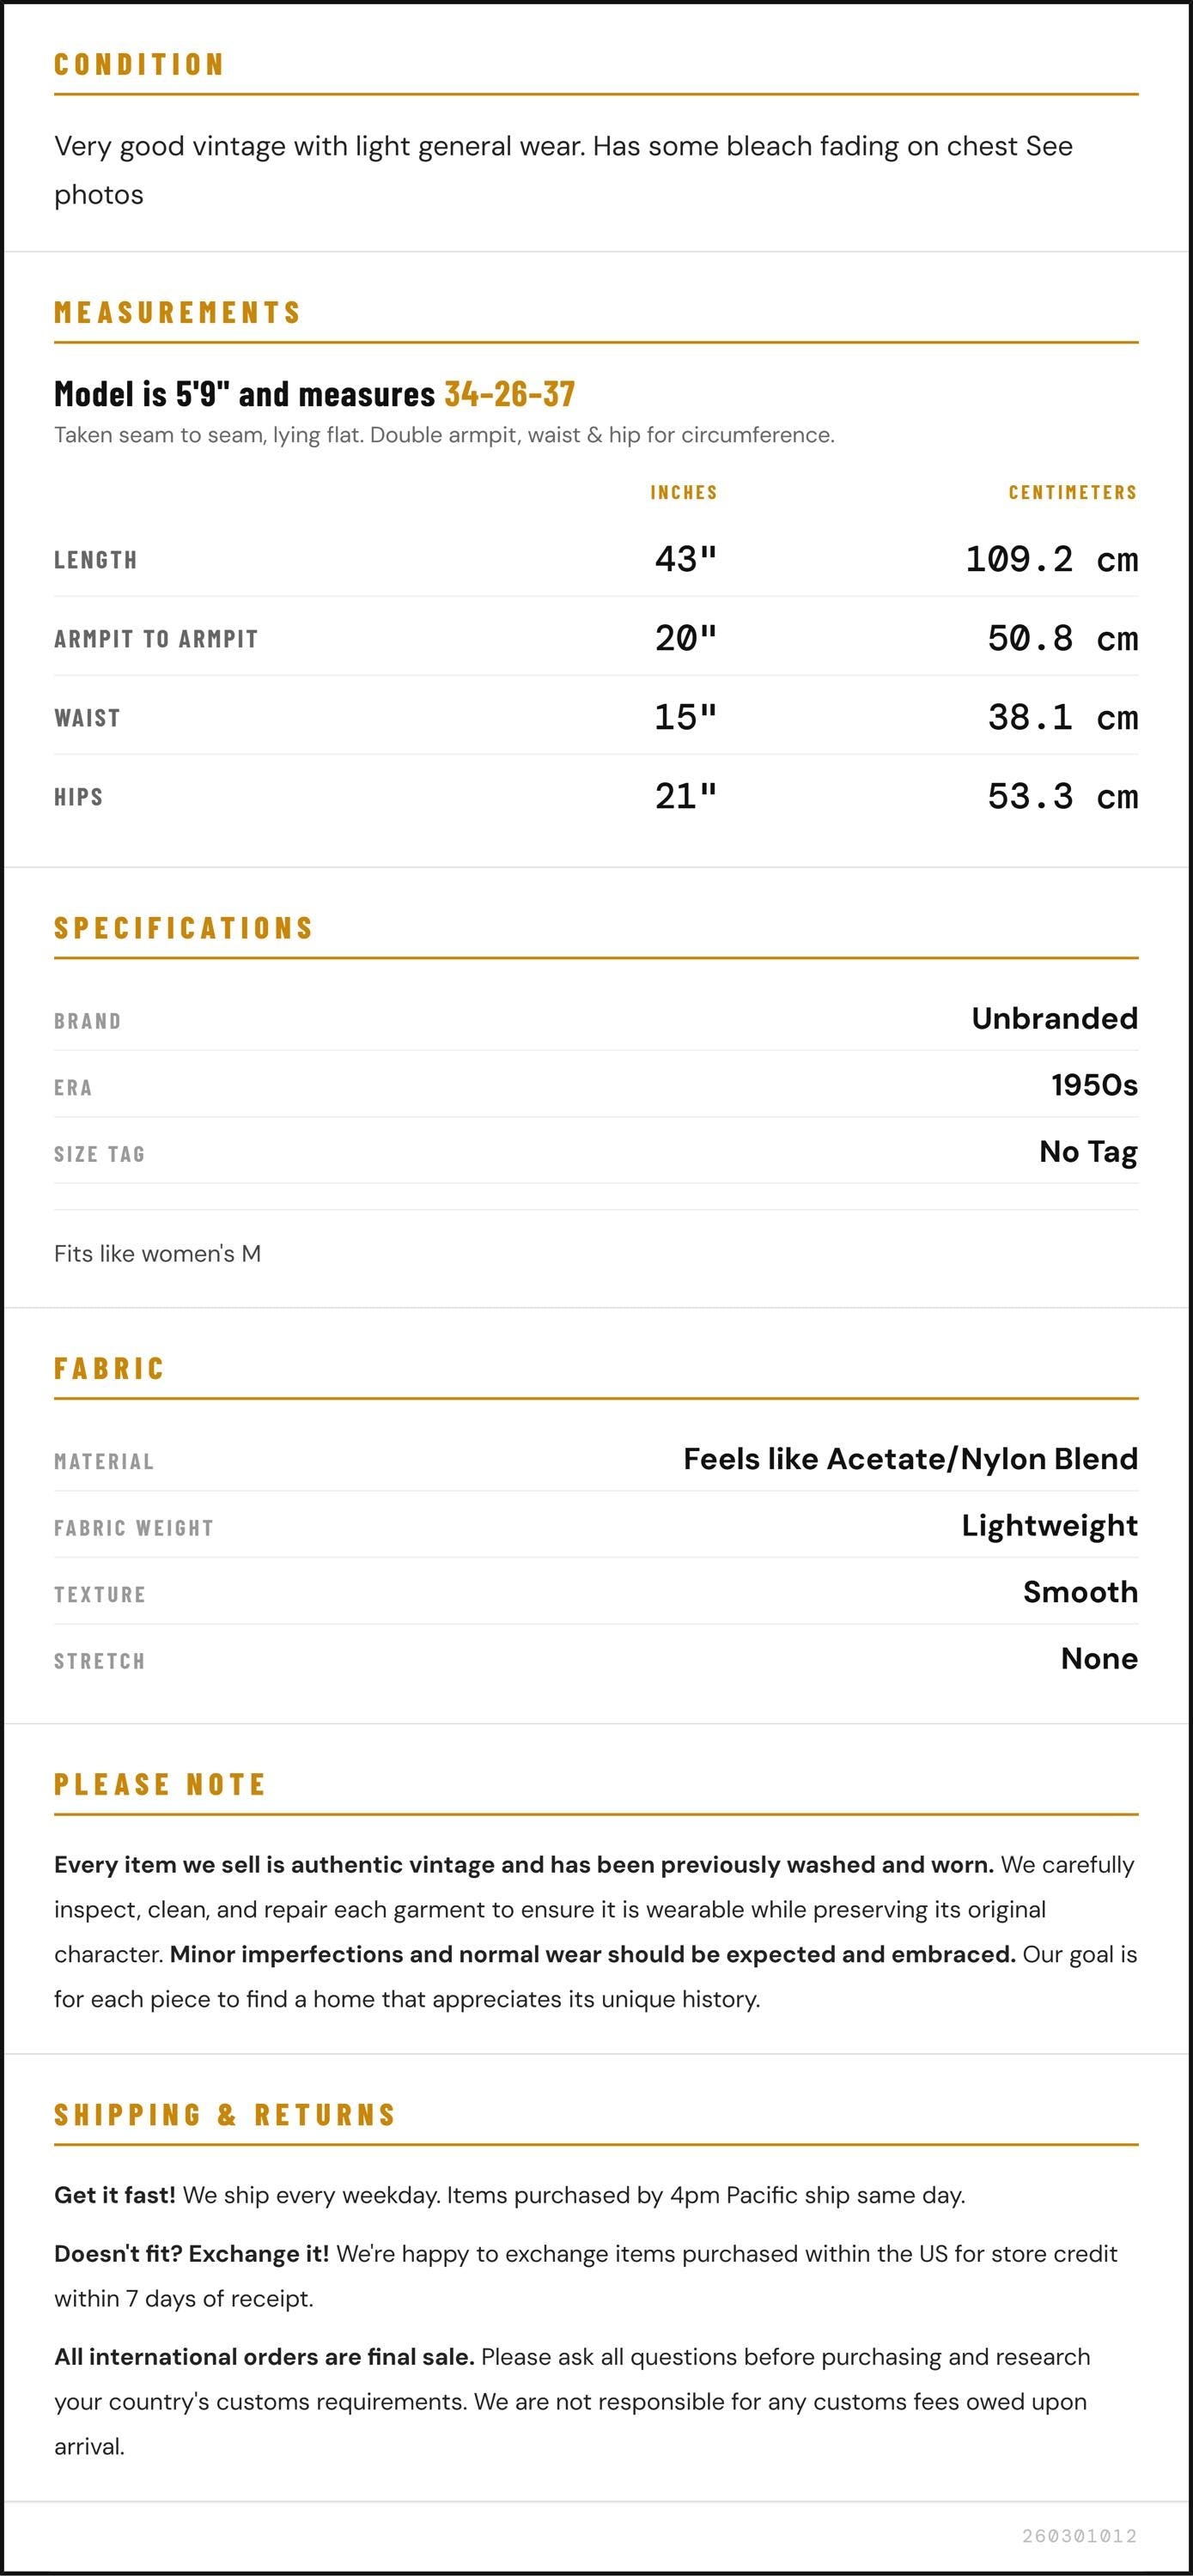Click the FABRIC section heading

pos(109,1368)
